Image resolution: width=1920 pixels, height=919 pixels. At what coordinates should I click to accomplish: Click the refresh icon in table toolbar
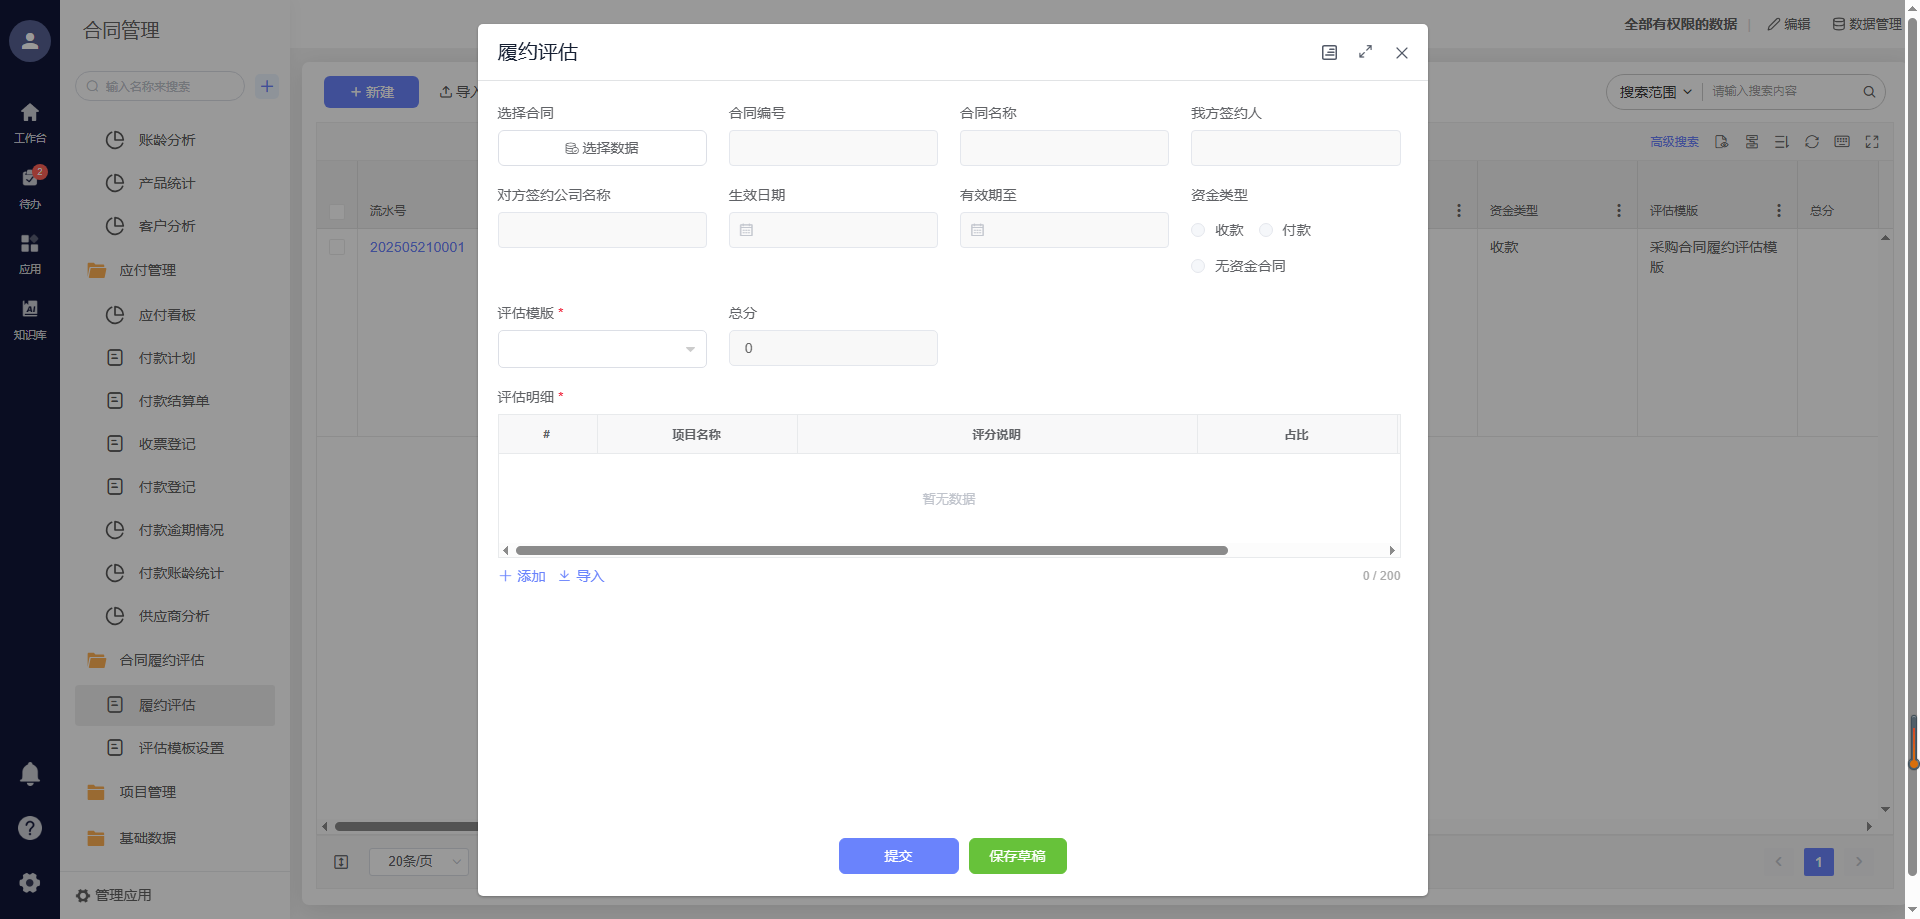pyautogui.click(x=1811, y=142)
